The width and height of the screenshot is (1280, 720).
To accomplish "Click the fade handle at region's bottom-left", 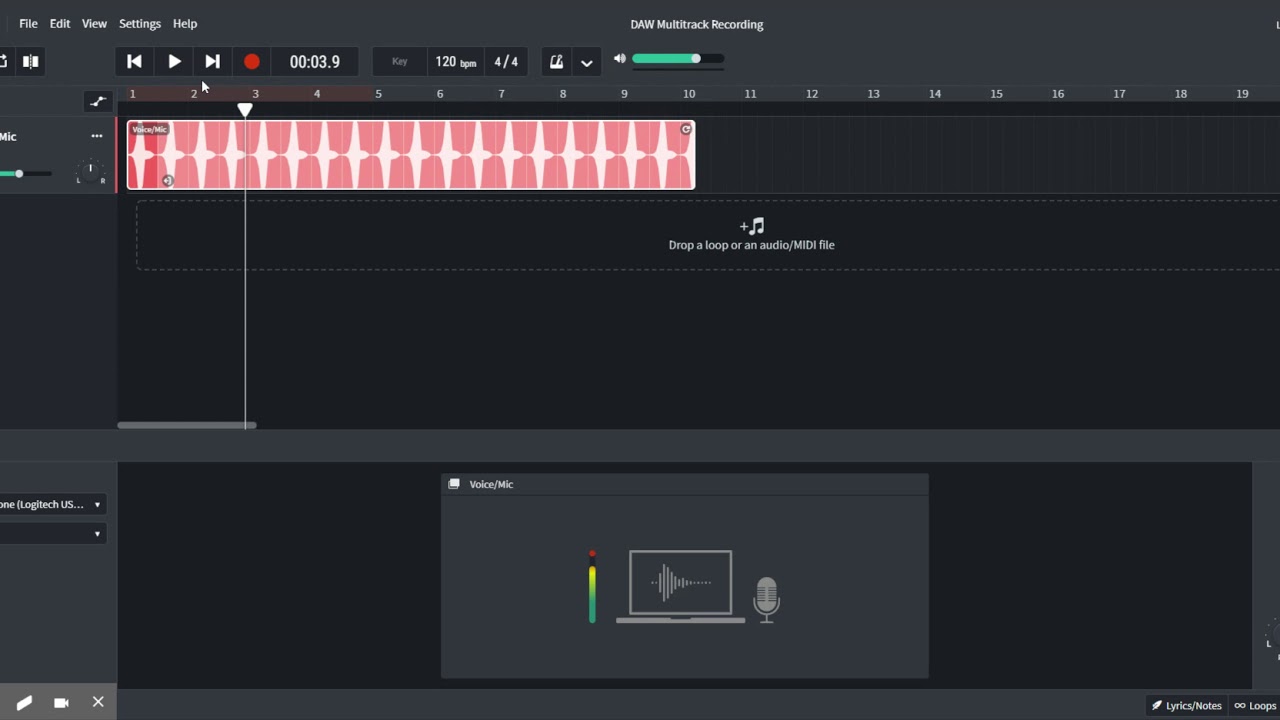I will click(168, 181).
